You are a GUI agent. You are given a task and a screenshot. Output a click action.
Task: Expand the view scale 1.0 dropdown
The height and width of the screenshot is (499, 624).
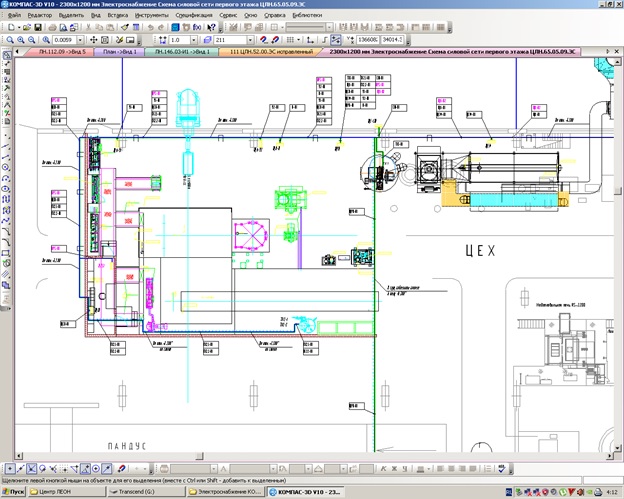point(193,40)
